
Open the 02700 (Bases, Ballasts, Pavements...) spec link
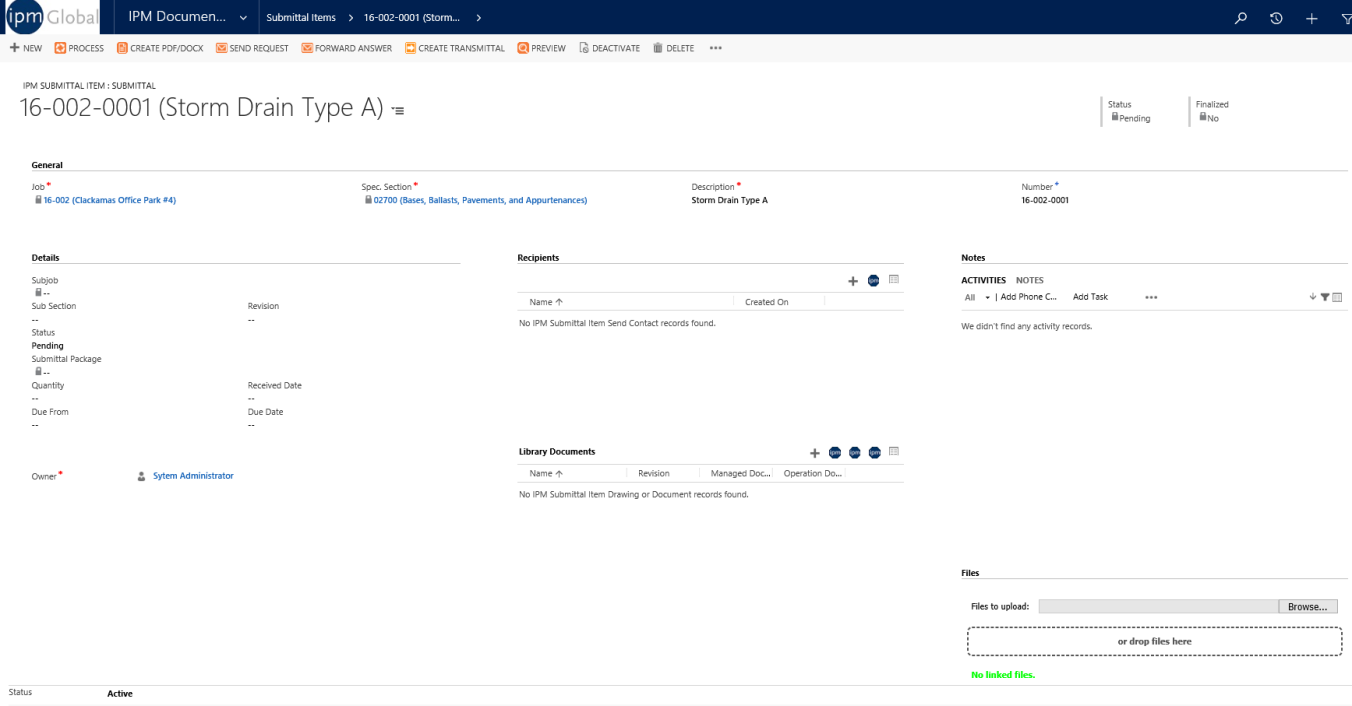click(x=481, y=200)
